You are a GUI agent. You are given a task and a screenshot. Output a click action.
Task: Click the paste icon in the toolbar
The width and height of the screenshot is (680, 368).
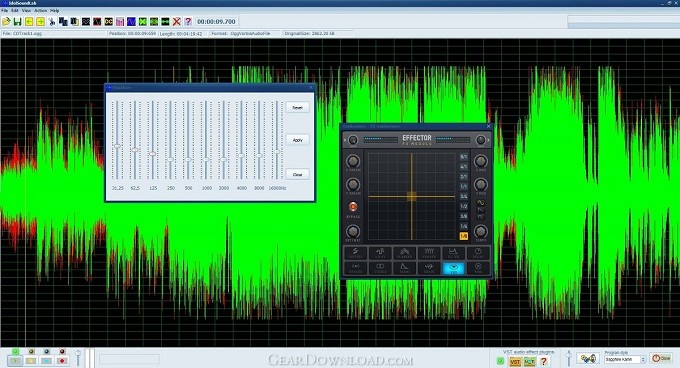(75, 21)
